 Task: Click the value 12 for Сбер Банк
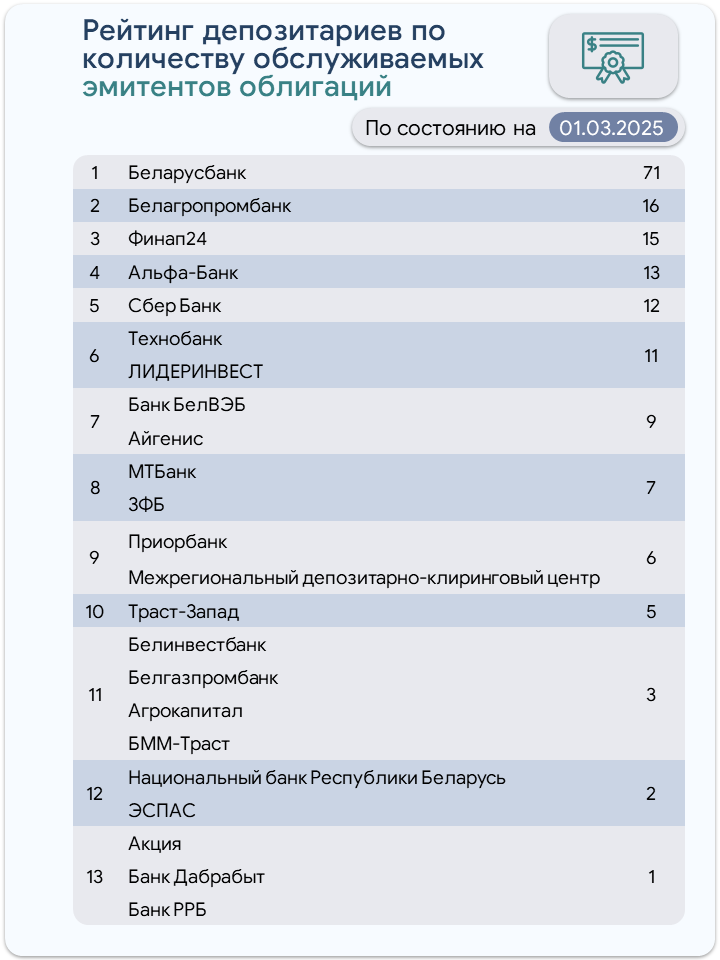click(651, 306)
